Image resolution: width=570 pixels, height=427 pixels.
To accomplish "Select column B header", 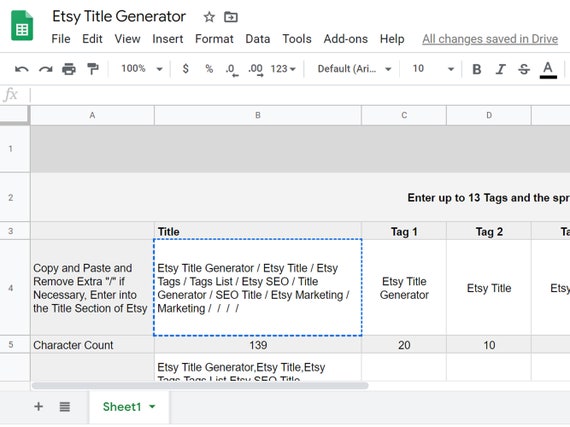I will [258, 115].
